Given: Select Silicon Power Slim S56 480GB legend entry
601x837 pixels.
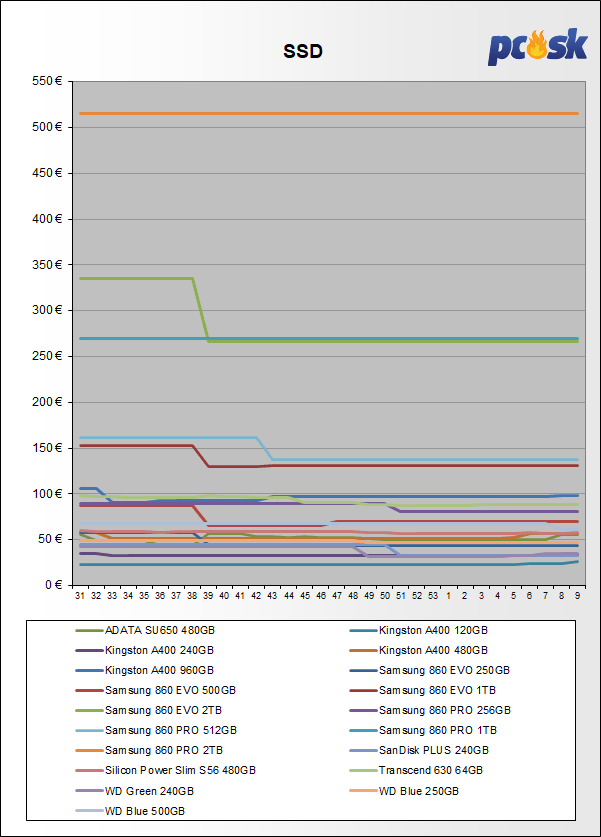Looking at the screenshot, I should click(x=165, y=770).
